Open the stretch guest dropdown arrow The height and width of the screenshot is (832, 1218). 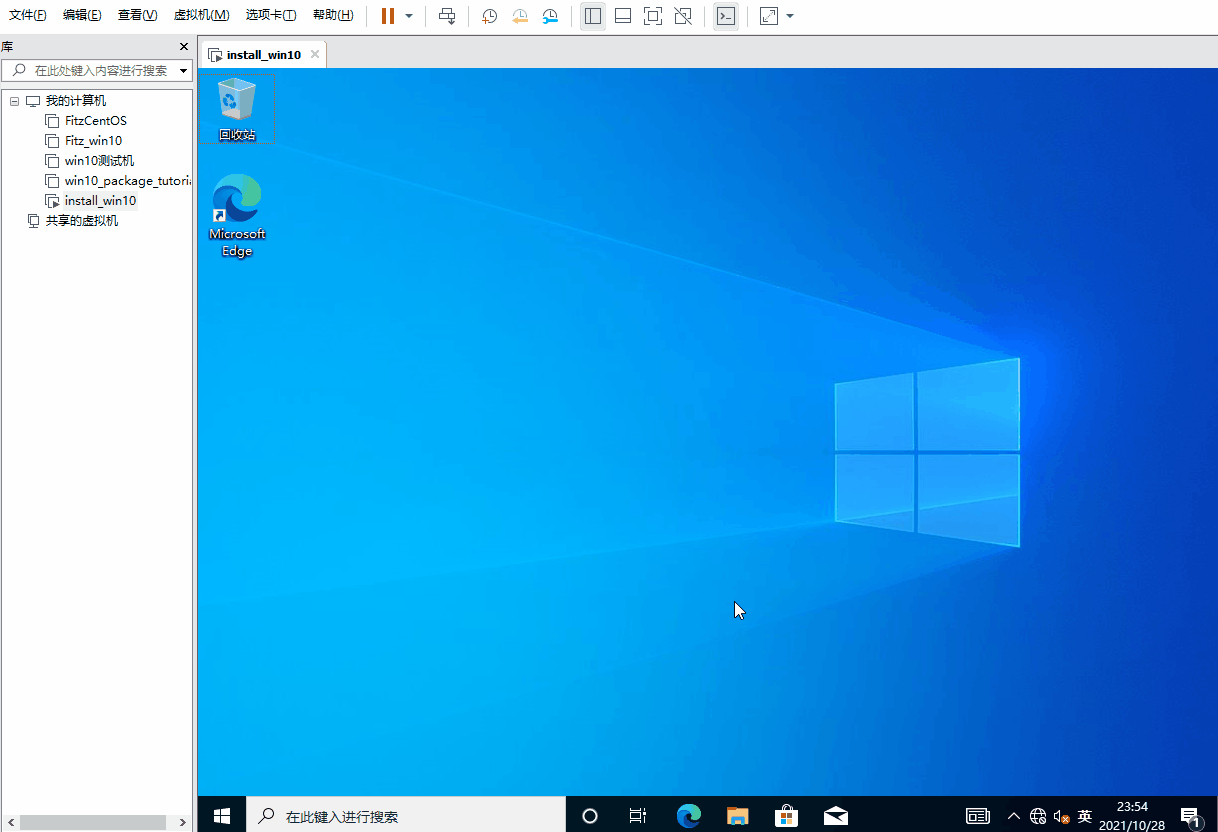[790, 16]
